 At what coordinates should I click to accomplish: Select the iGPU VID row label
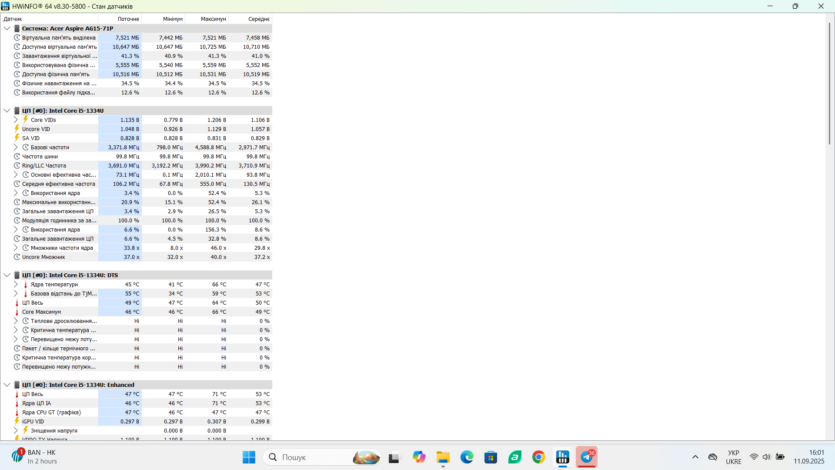click(33, 421)
